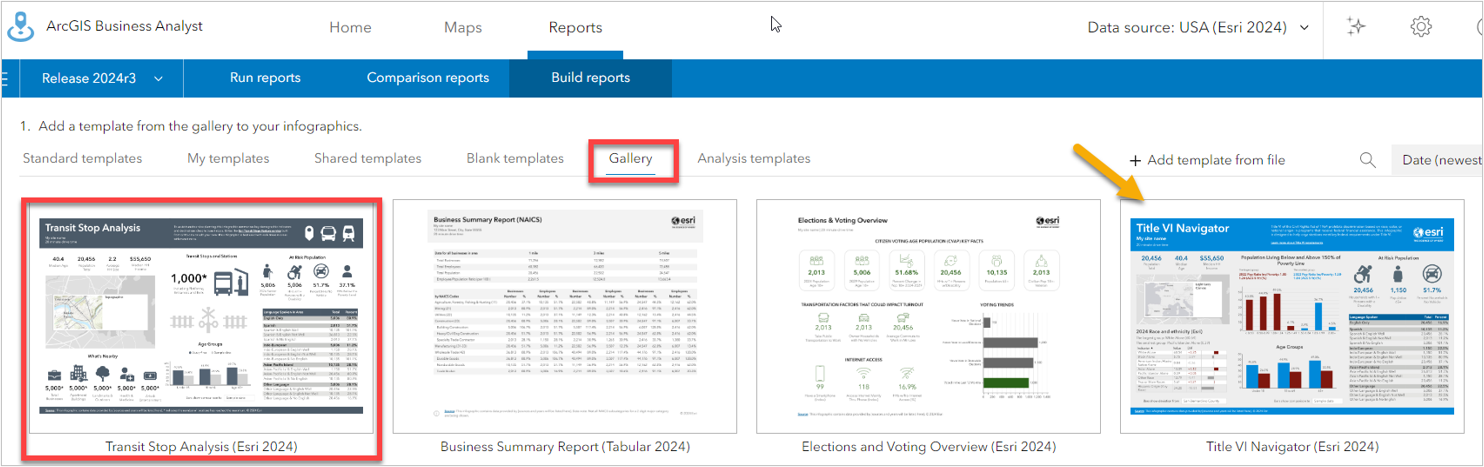Open the Comparison reports tab

point(427,78)
